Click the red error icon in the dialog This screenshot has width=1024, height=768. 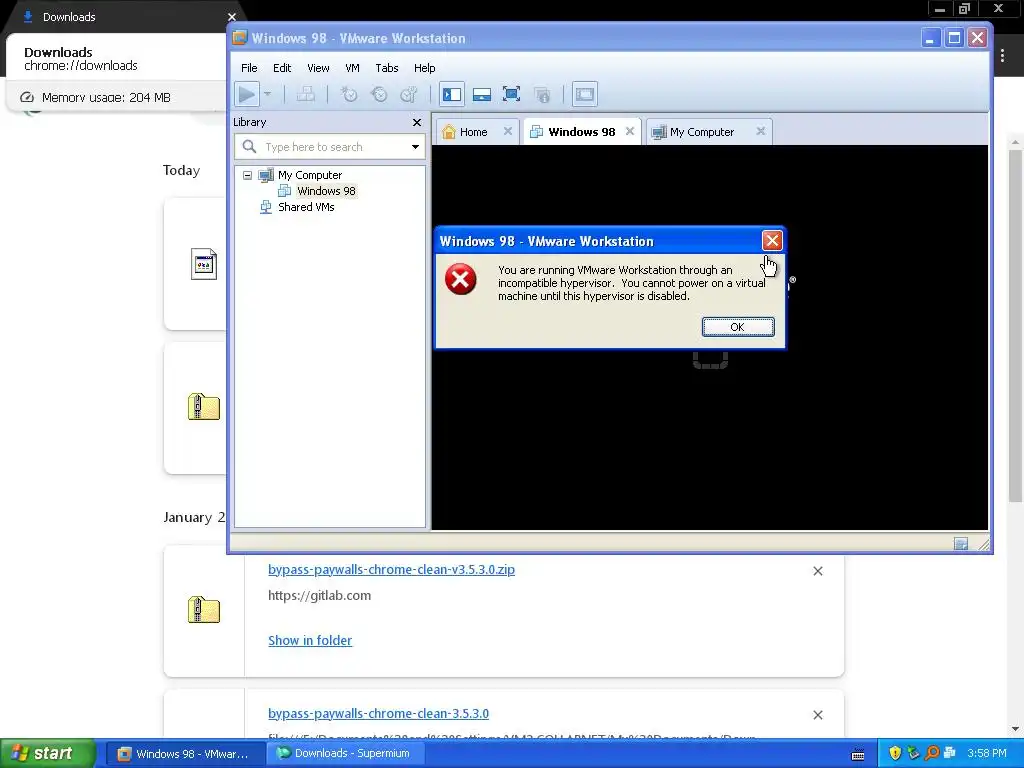click(x=460, y=280)
